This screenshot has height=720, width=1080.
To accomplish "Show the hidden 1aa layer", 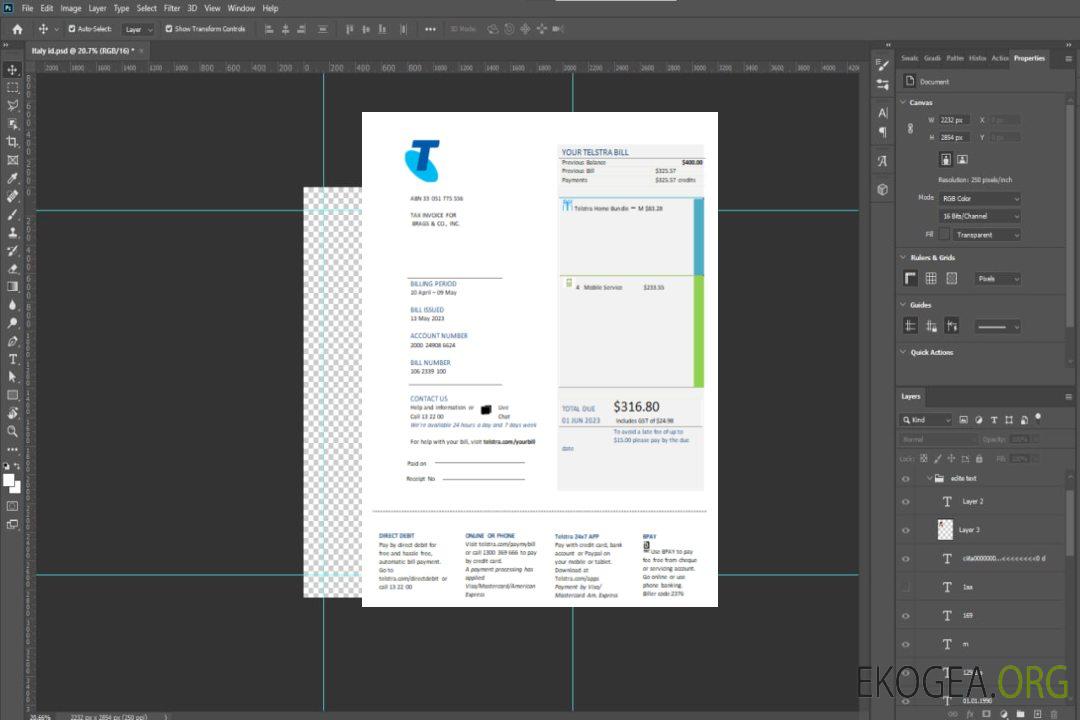I will [x=906, y=587].
